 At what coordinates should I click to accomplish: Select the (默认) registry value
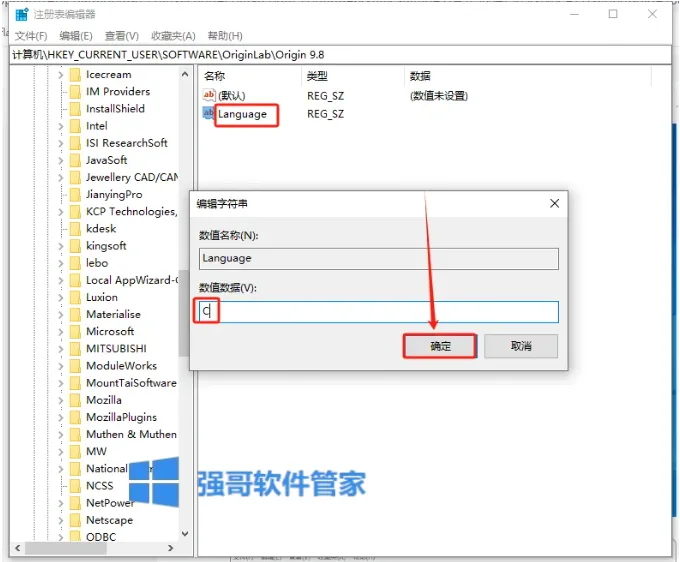(232, 95)
